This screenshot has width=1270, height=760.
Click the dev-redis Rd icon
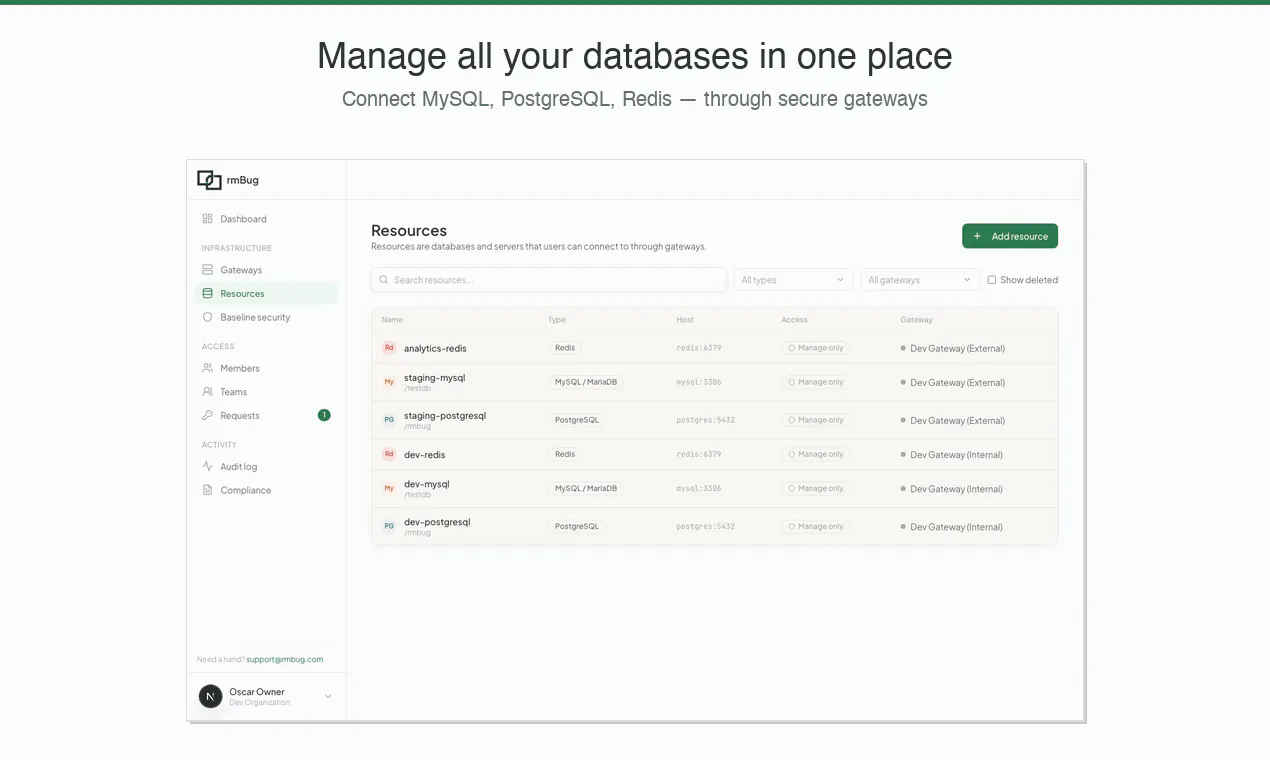pos(389,454)
